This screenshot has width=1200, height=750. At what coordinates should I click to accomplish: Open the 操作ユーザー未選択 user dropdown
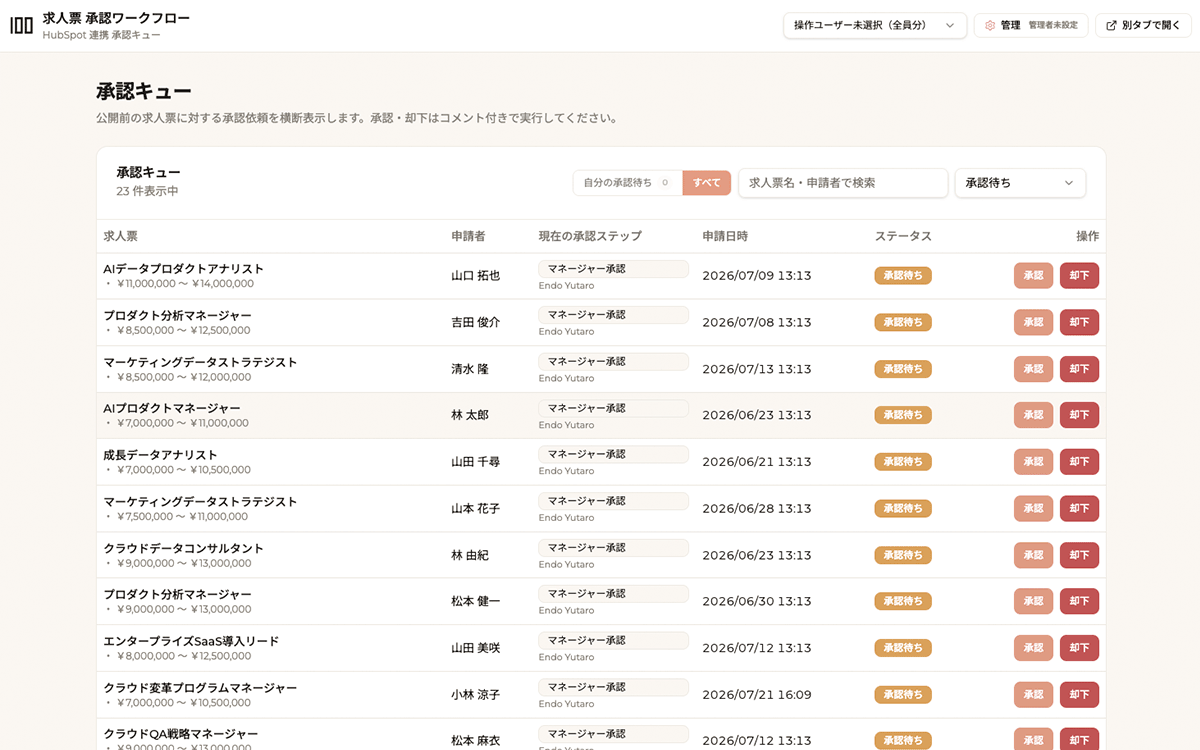[x=875, y=26]
